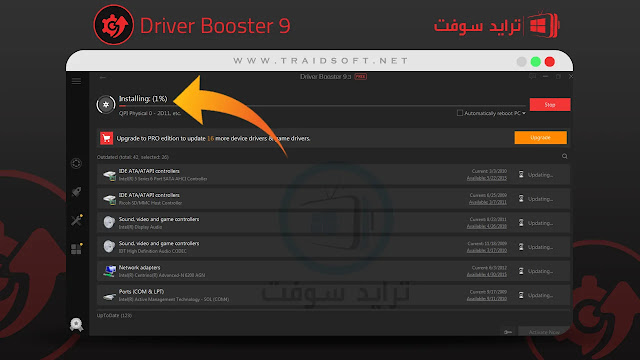Click 'Outdated (total: 42, selected: 26)' header
640x360 pixels.
pyautogui.click(x=133, y=157)
